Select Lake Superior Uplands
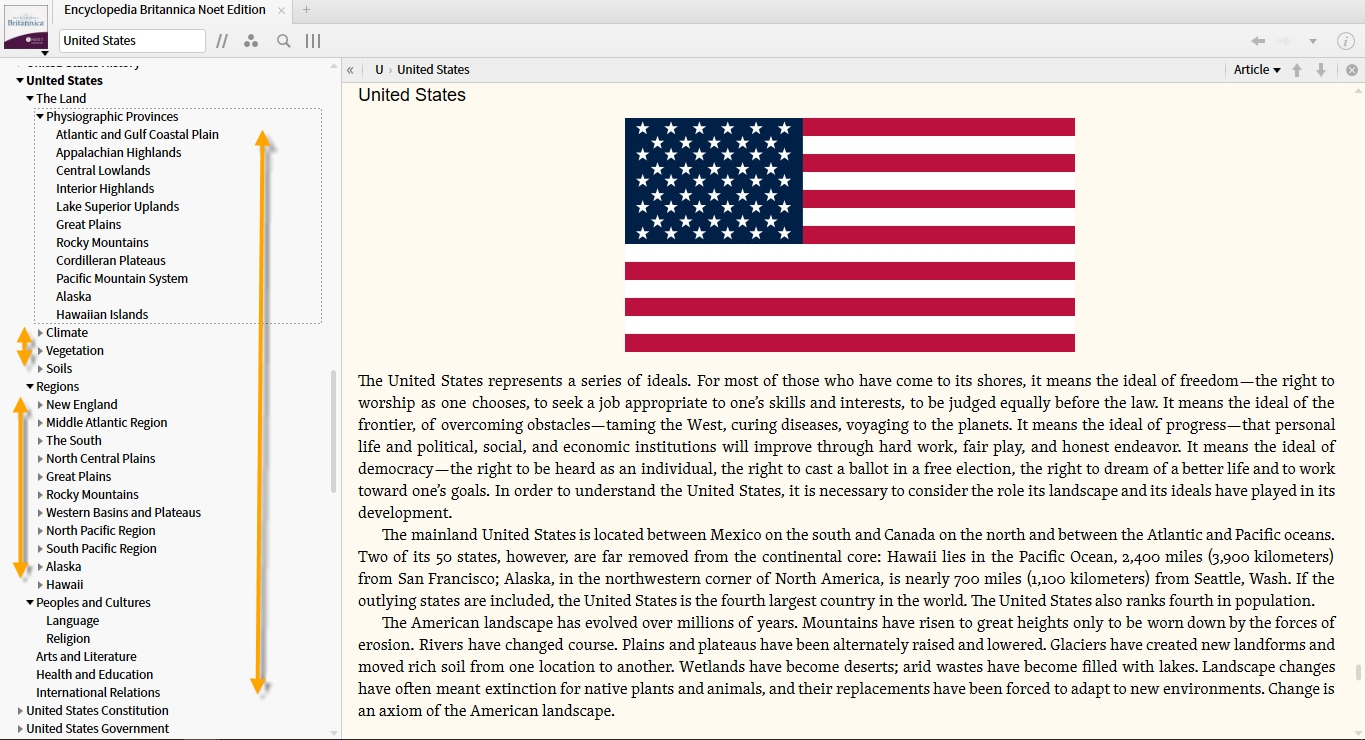This screenshot has width=1365, height=740. pos(117,207)
